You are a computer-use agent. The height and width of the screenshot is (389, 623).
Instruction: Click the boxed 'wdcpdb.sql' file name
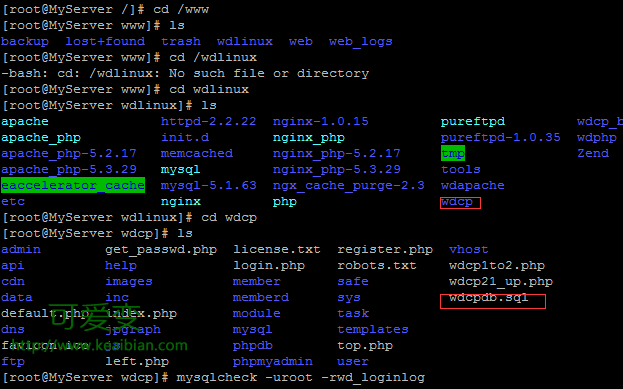point(489,298)
